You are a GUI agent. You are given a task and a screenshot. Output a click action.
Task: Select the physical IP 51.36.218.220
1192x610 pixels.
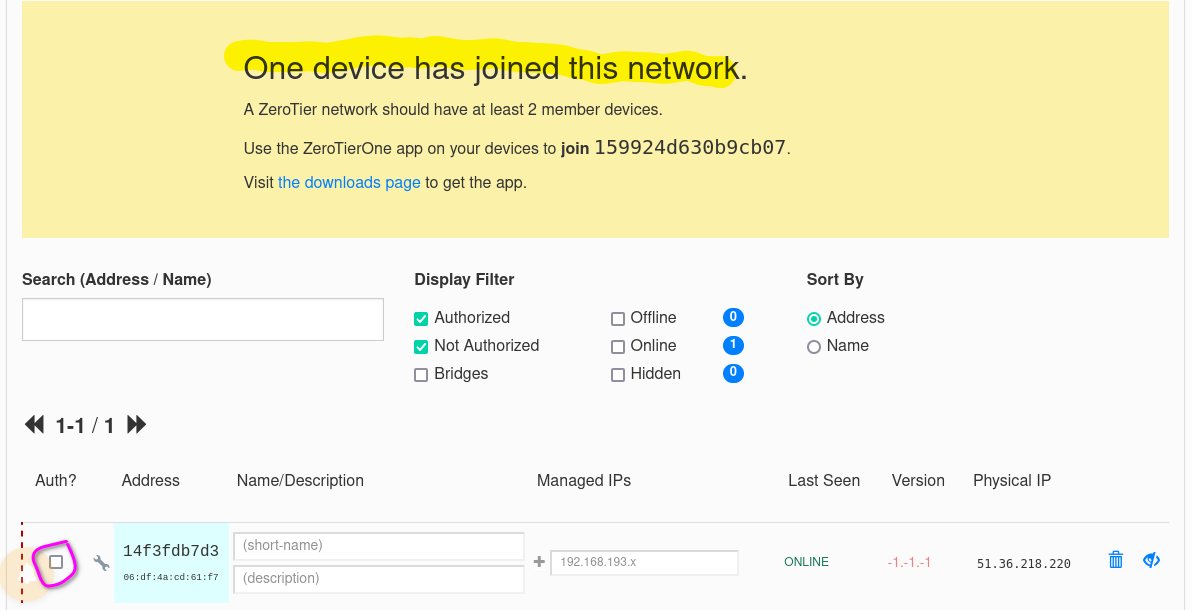pyautogui.click(x=1024, y=564)
